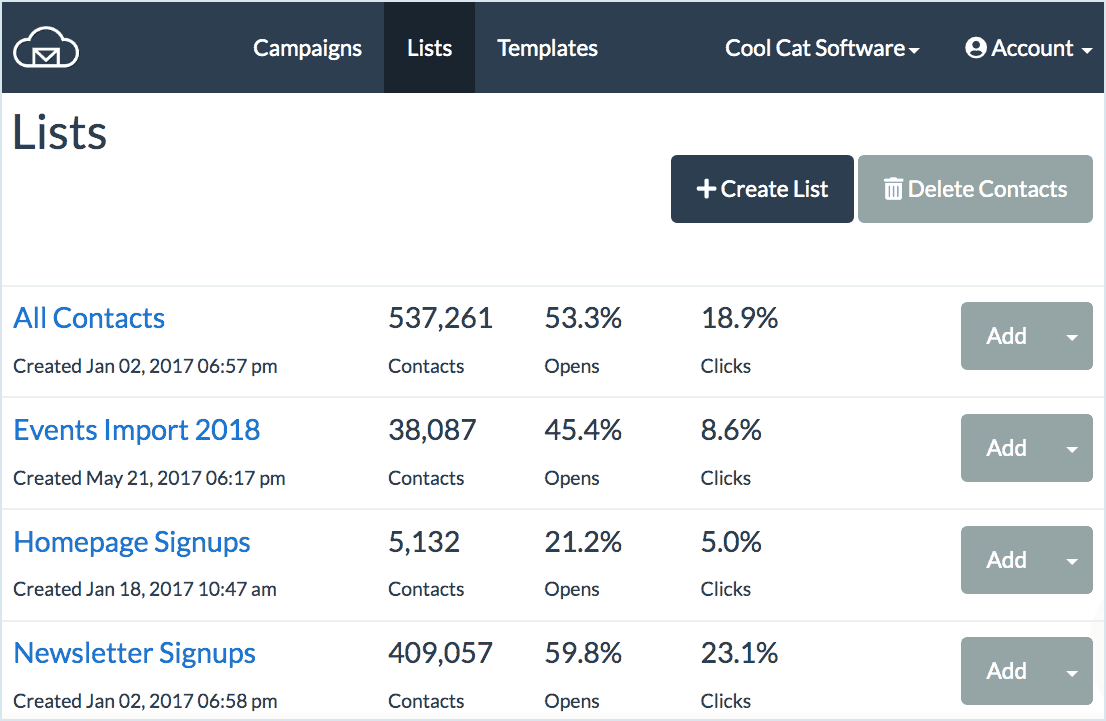Click the Account user avatar icon
Screen dimensions: 1106x721
(x=976, y=48)
